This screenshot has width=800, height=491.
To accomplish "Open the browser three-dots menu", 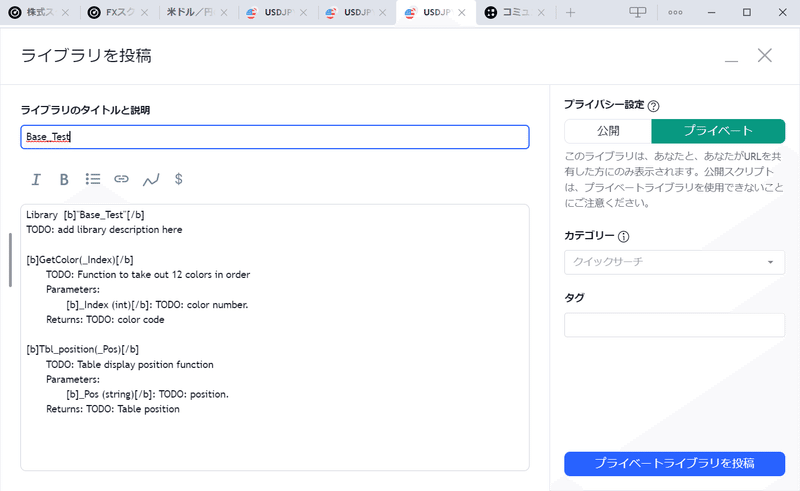I will (x=675, y=13).
